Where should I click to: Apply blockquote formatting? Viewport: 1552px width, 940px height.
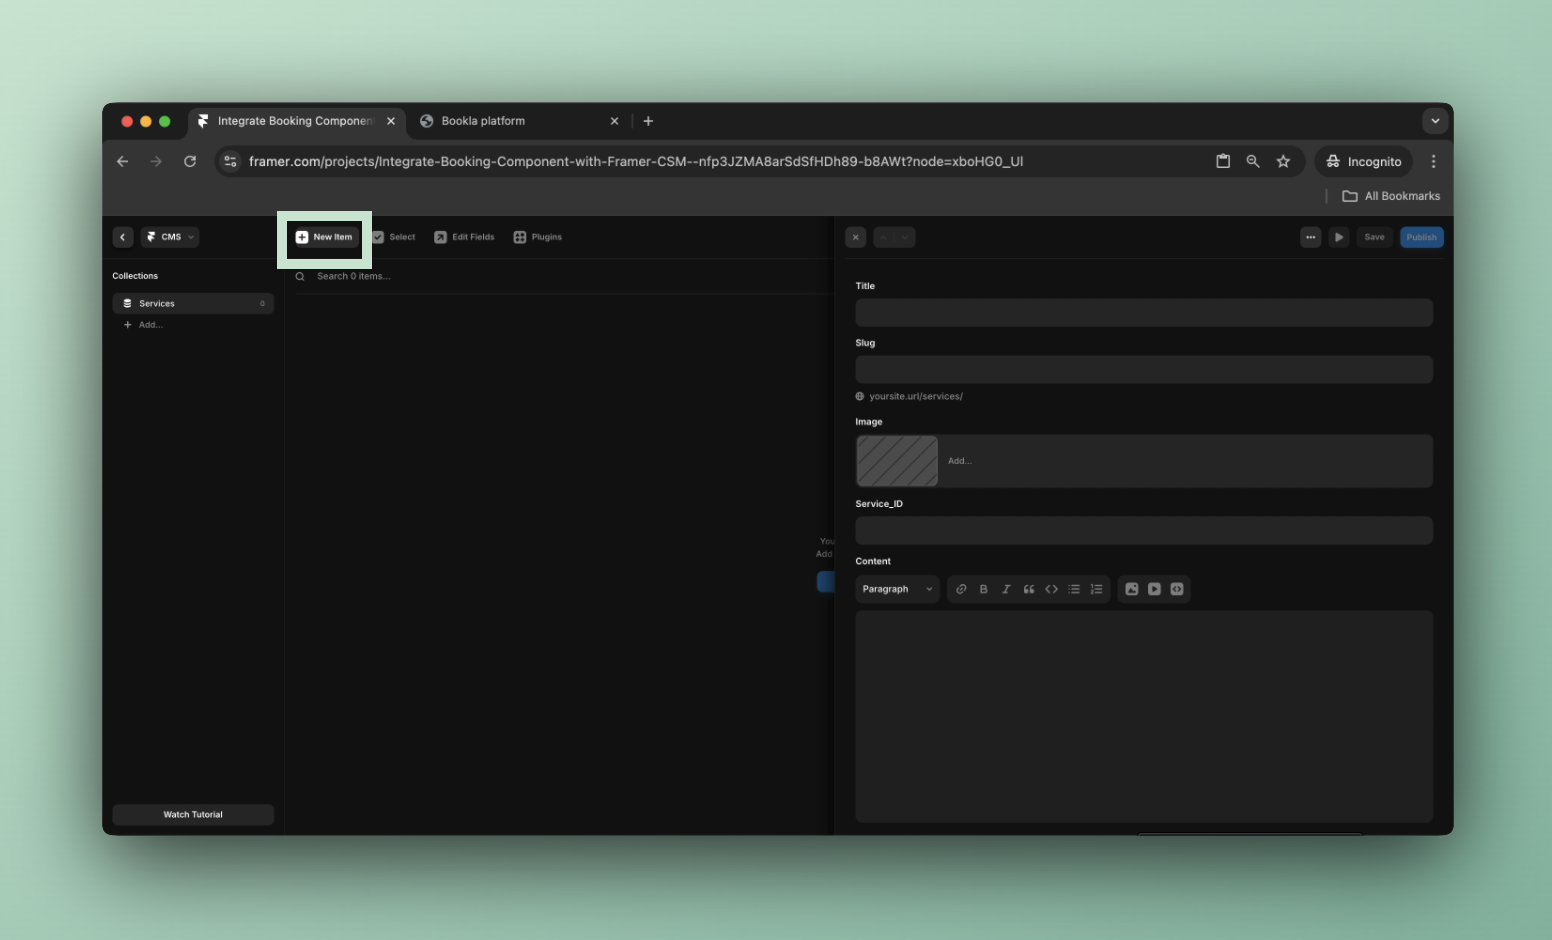coord(1029,589)
